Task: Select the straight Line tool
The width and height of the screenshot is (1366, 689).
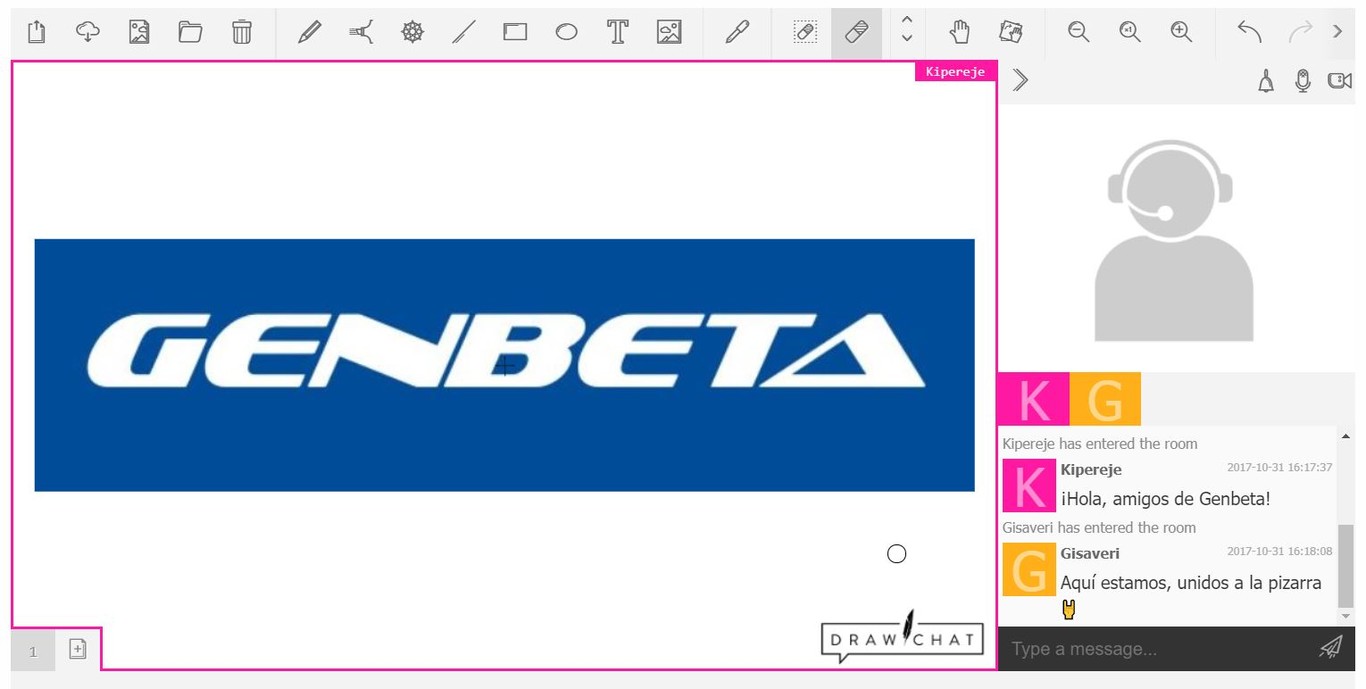Action: point(463,32)
